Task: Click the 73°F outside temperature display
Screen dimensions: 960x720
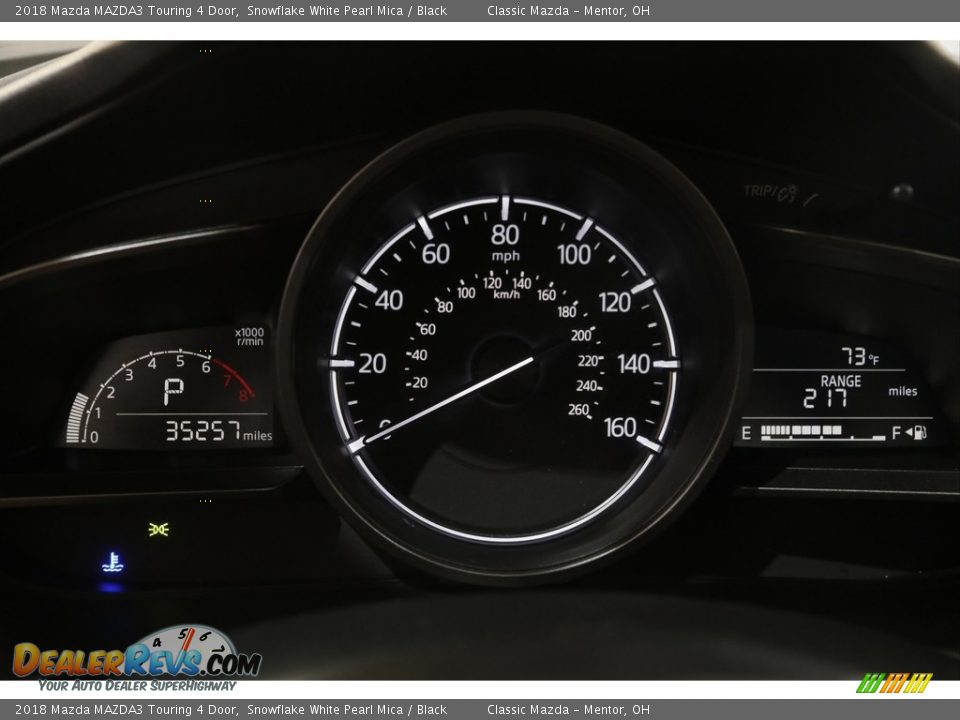Action: (859, 356)
